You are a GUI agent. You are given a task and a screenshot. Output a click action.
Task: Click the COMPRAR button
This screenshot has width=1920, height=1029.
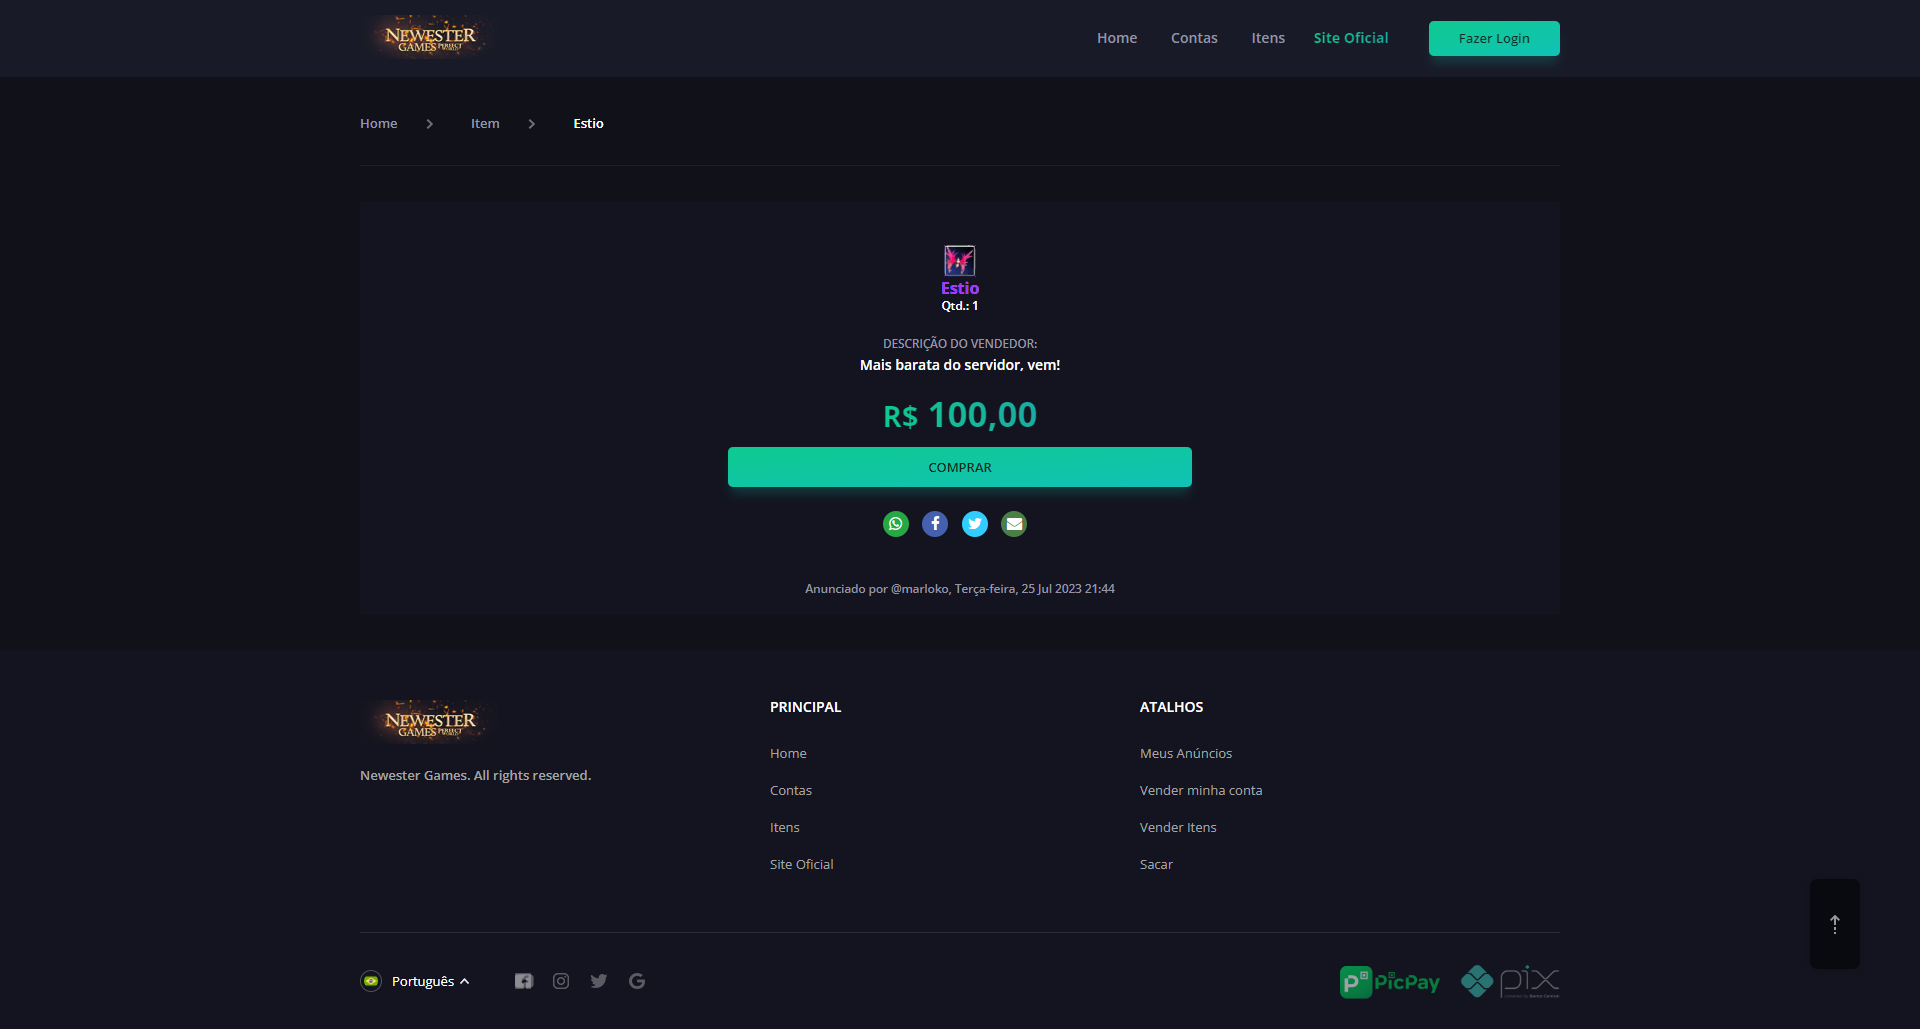(960, 467)
